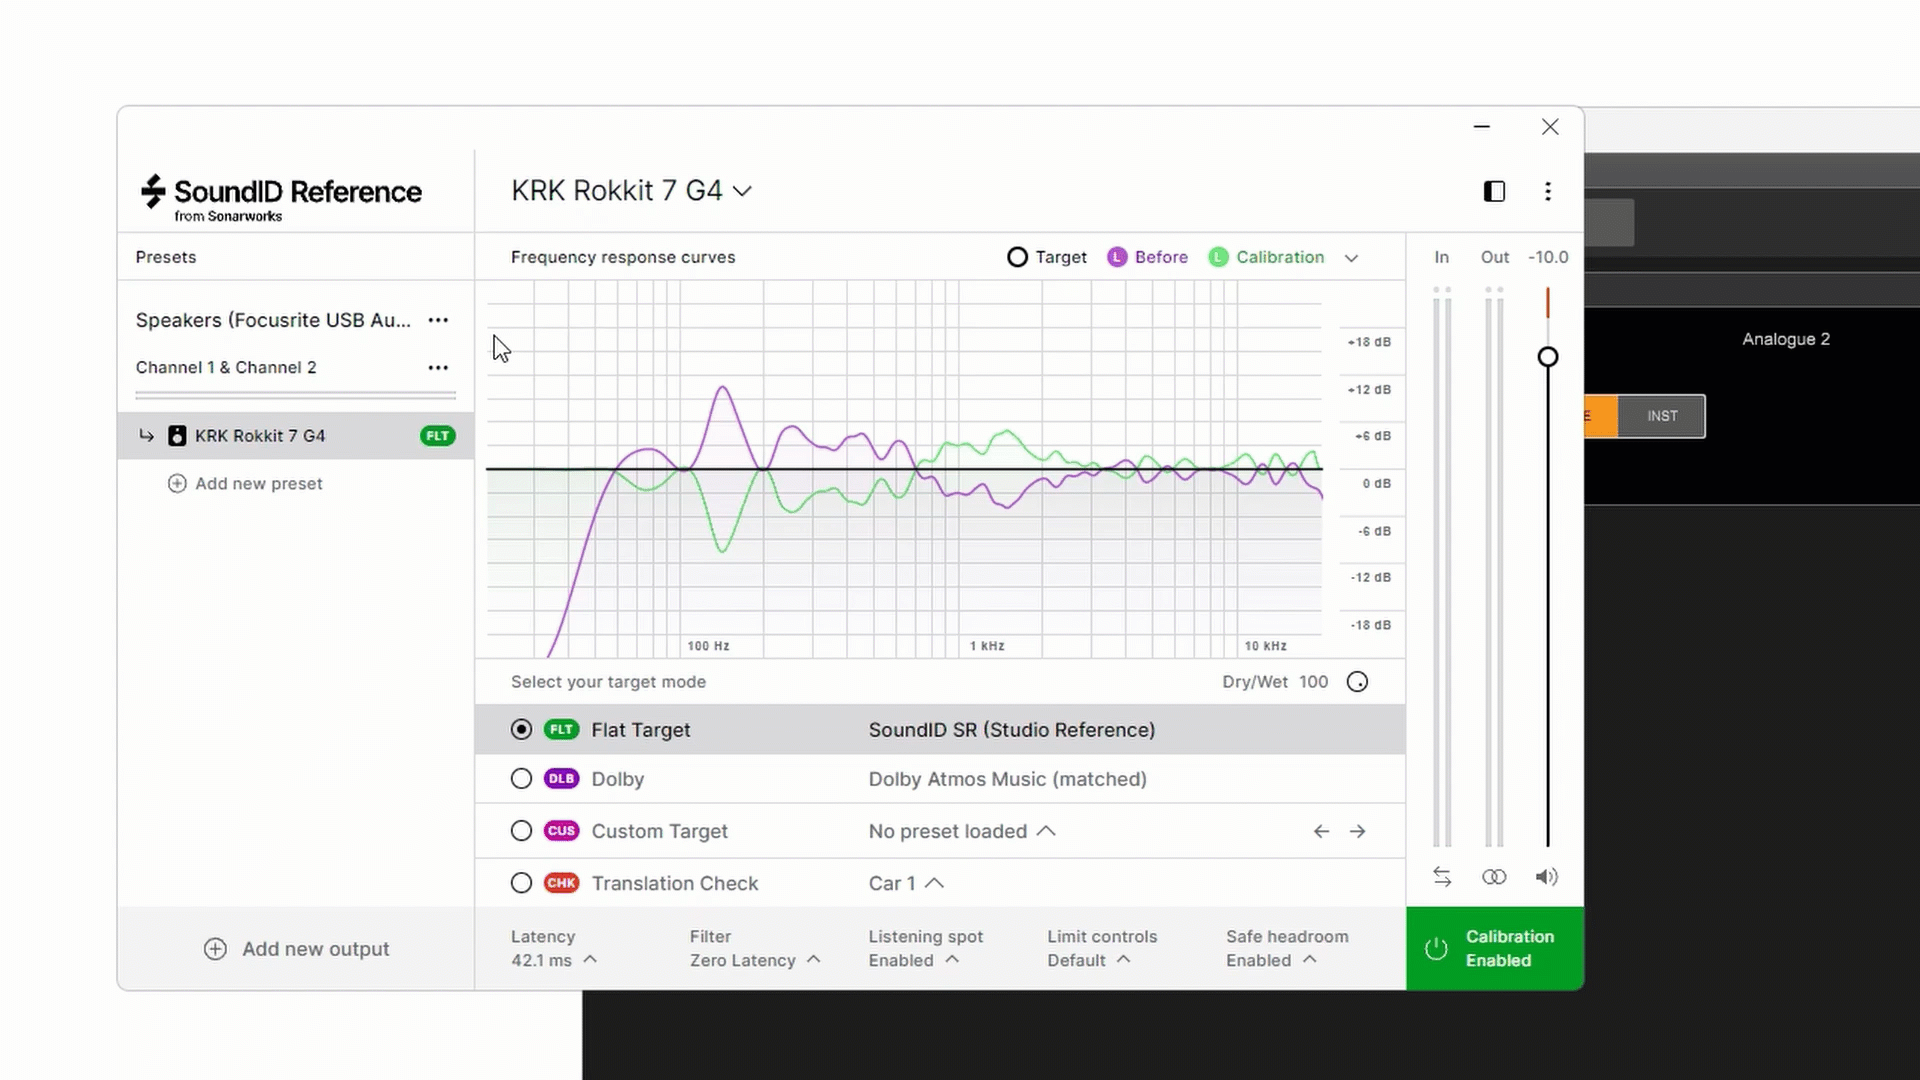1920x1080 pixels.
Task: Open Speakers Focusrite output options menu
Action: [x=438, y=320]
